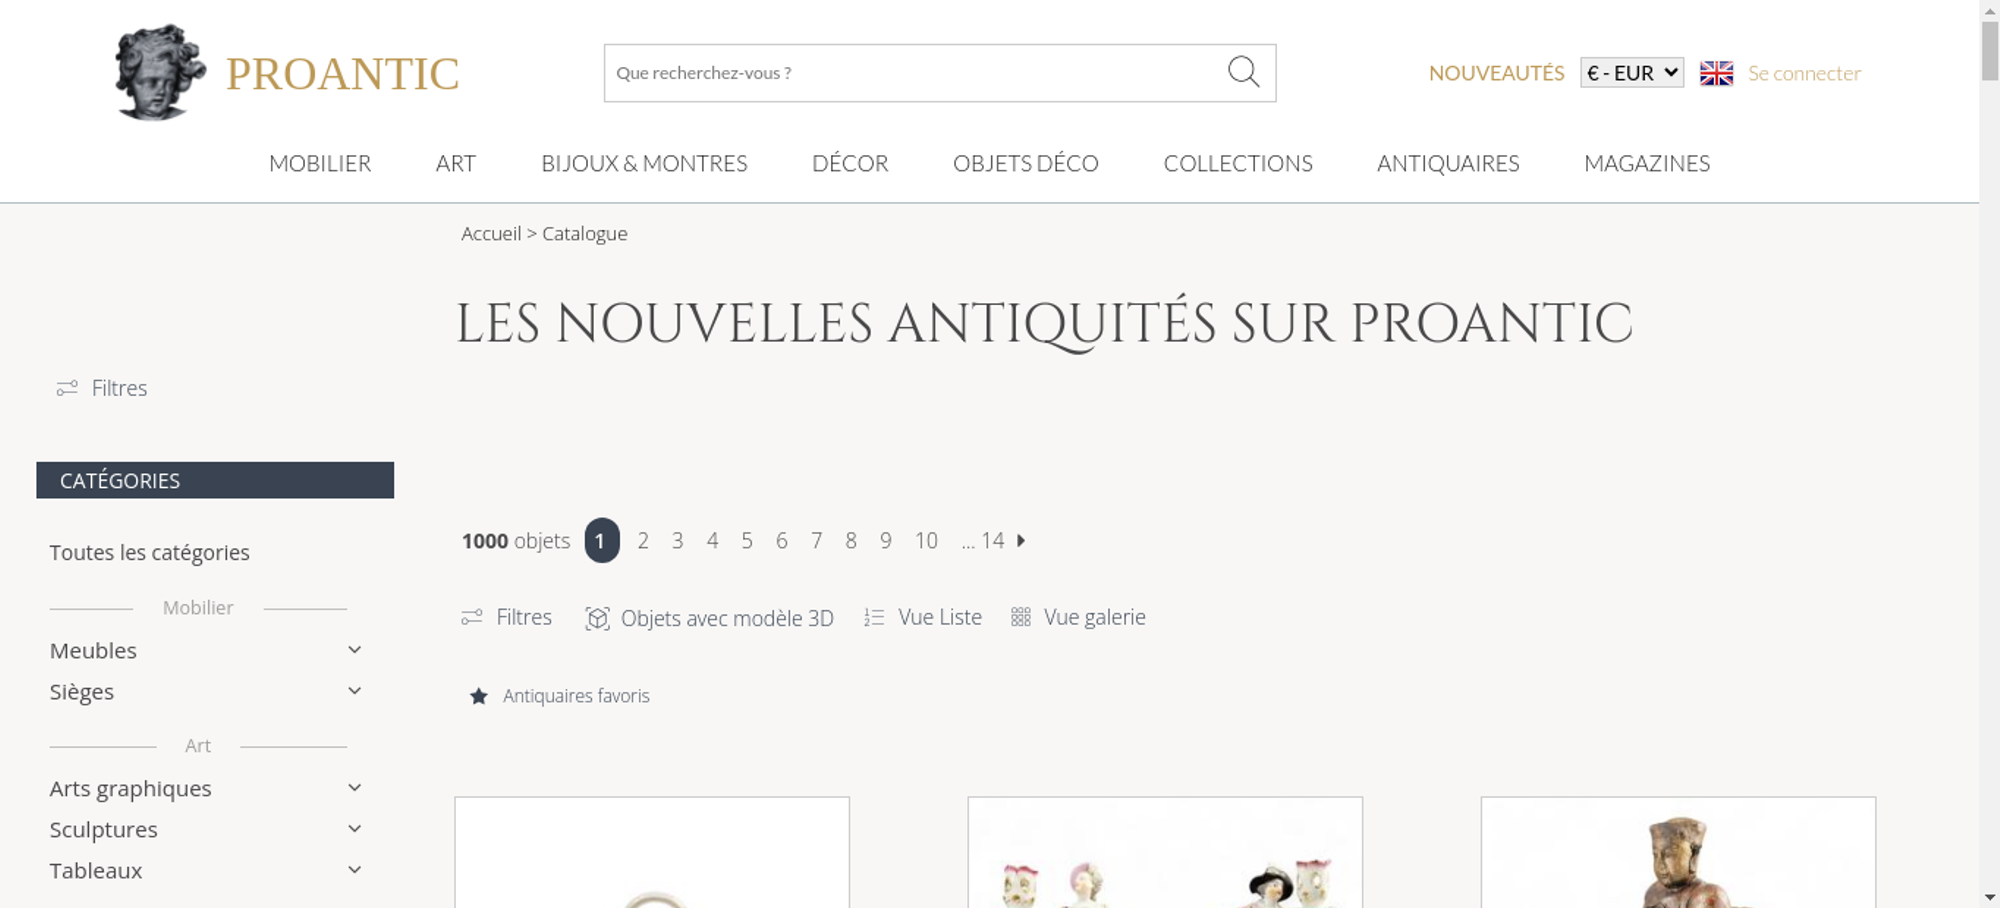The width and height of the screenshot is (2000, 908).
Task: Go to next page arrow in pagination
Action: [x=1021, y=540]
